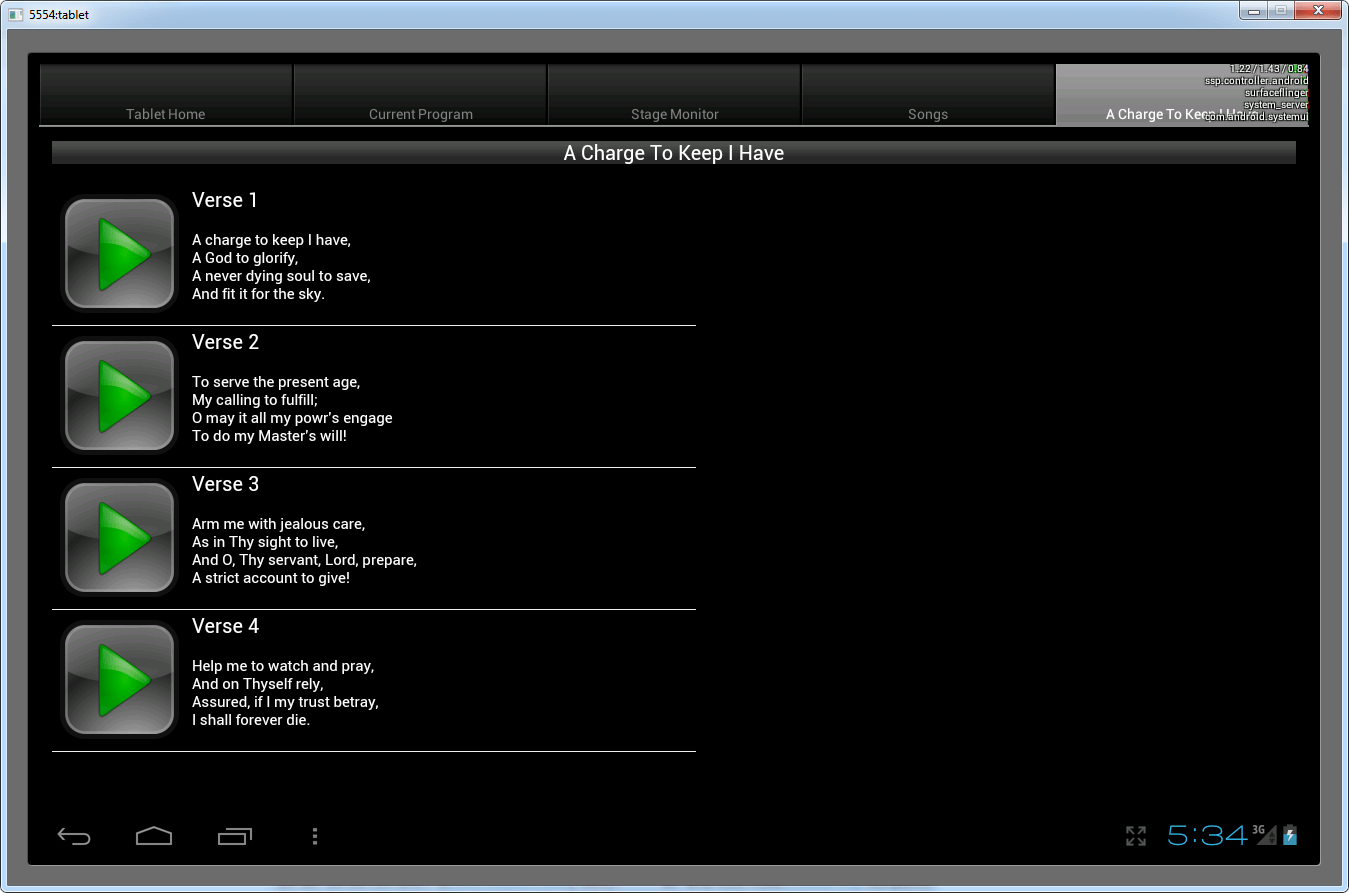Click the 5:34 system clock

[x=1207, y=835]
